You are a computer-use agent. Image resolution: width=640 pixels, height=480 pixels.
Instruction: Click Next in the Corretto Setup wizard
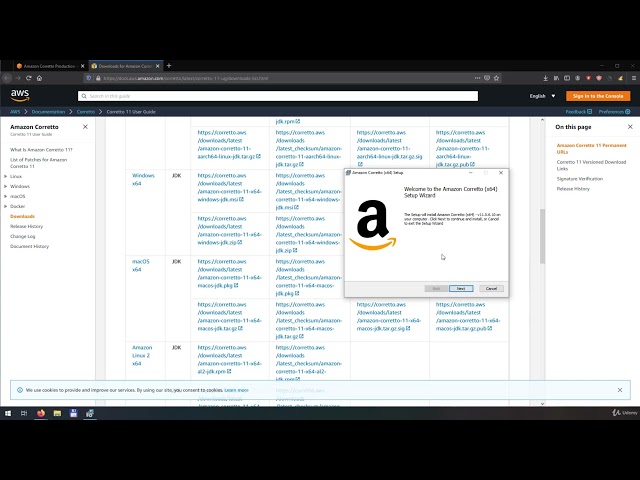tap(461, 289)
